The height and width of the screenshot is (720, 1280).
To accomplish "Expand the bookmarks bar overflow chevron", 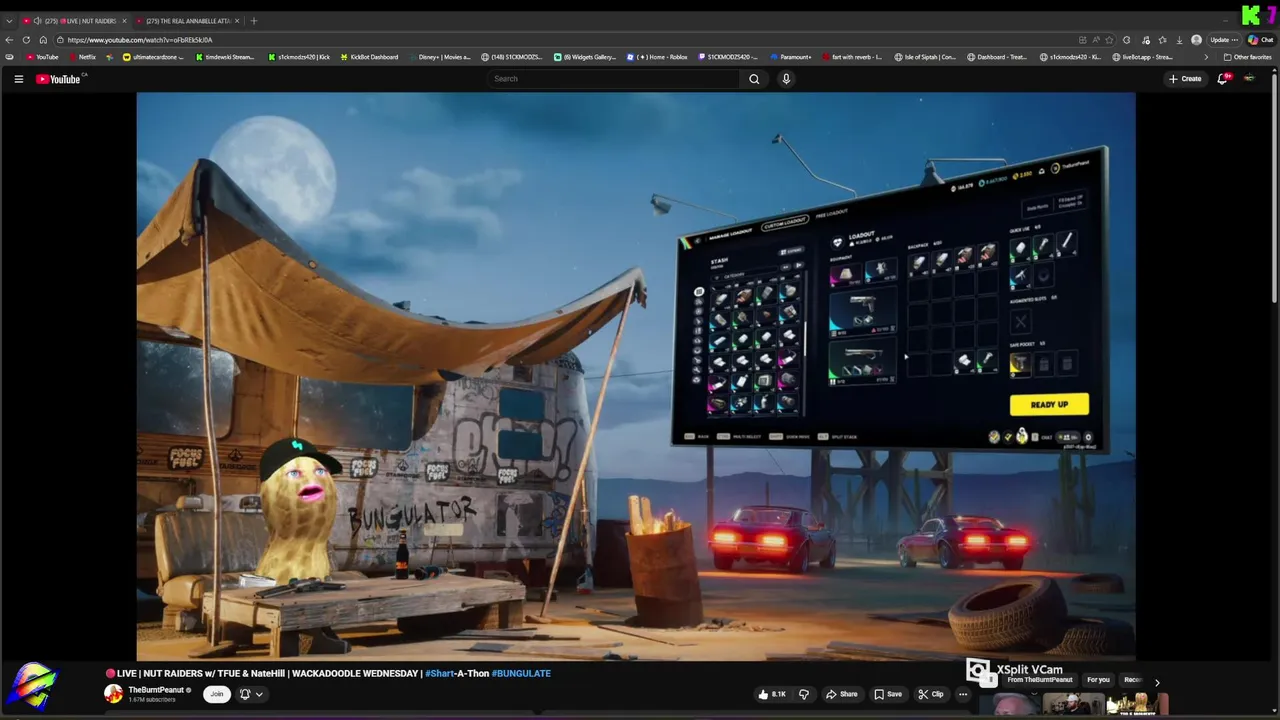I will coord(1206,57).
